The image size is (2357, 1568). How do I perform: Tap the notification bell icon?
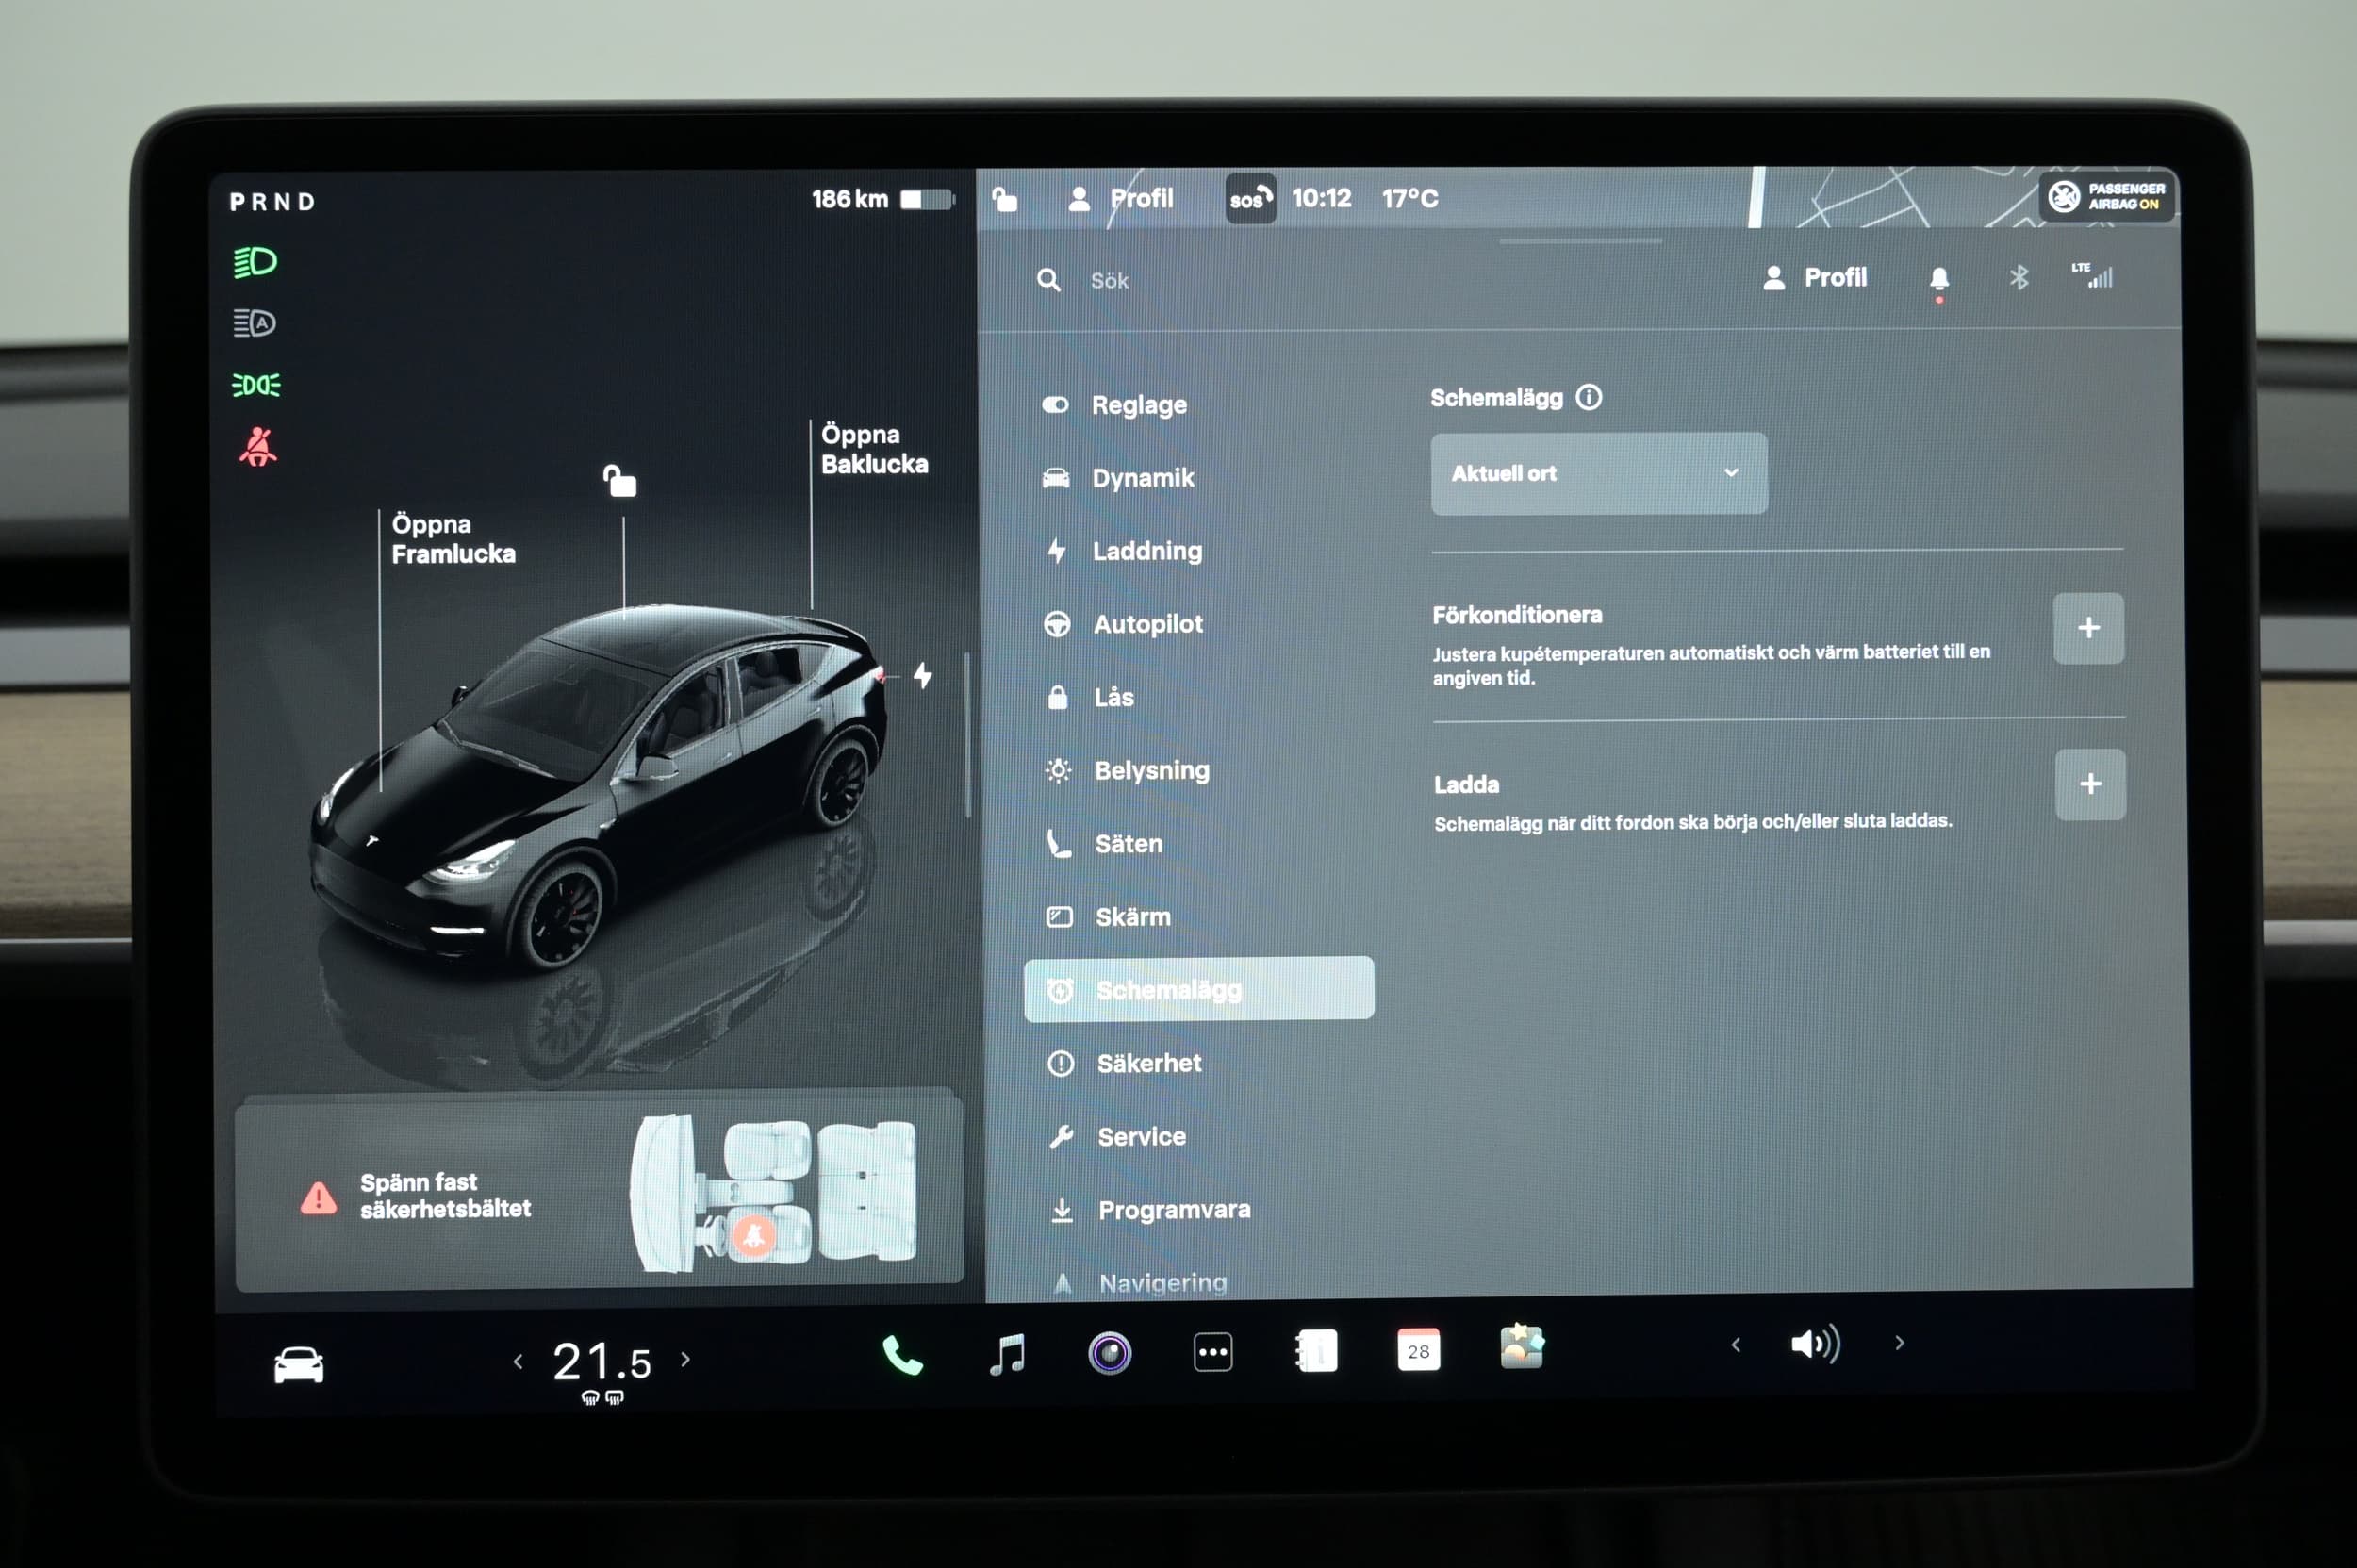point(1938,278)
